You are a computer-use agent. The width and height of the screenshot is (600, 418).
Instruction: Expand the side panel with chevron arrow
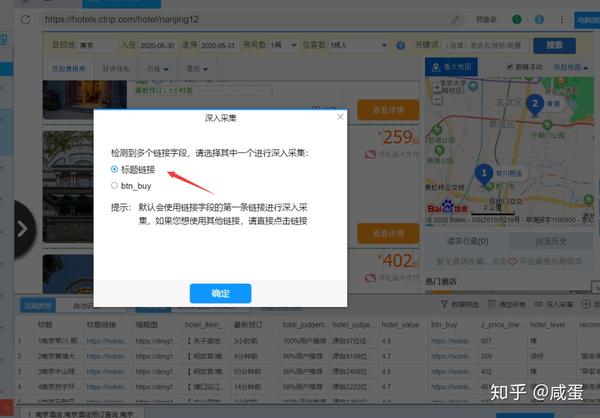[23, 229]
